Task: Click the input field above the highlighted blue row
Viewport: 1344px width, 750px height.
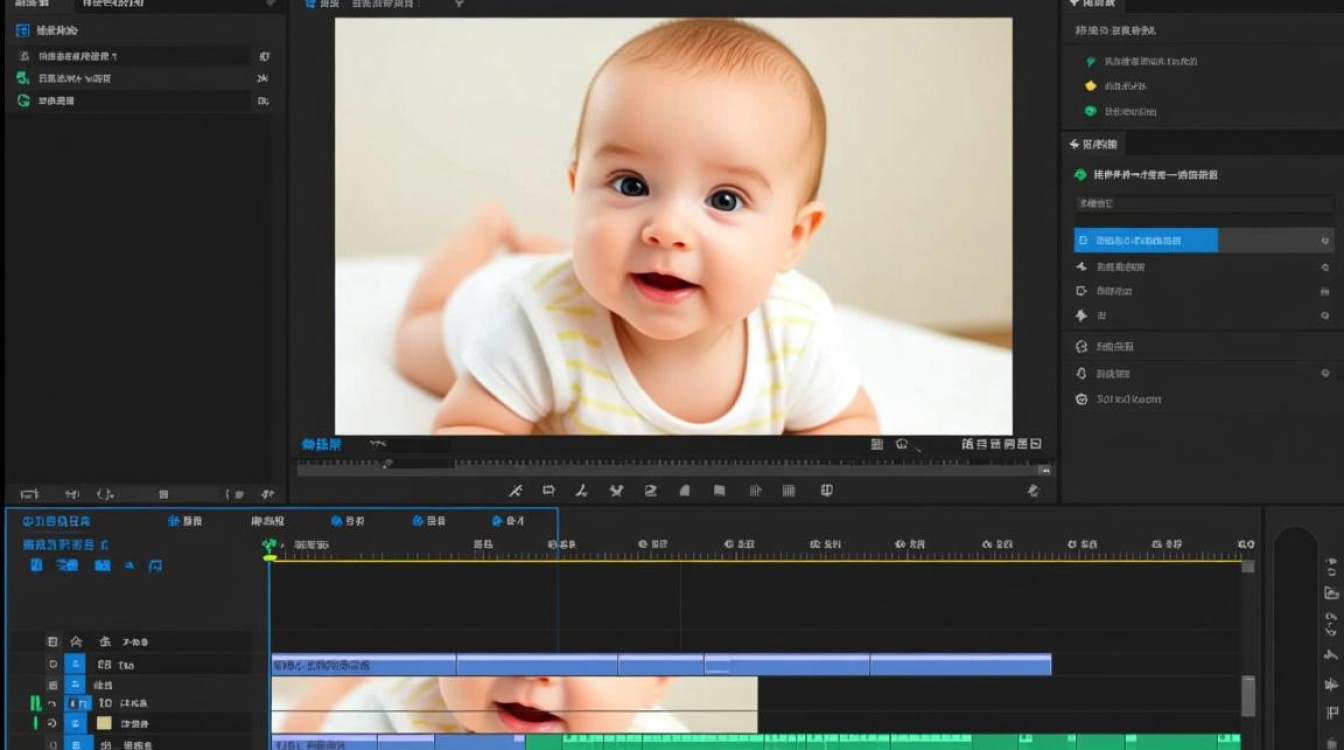Action: pos(1204,204)
